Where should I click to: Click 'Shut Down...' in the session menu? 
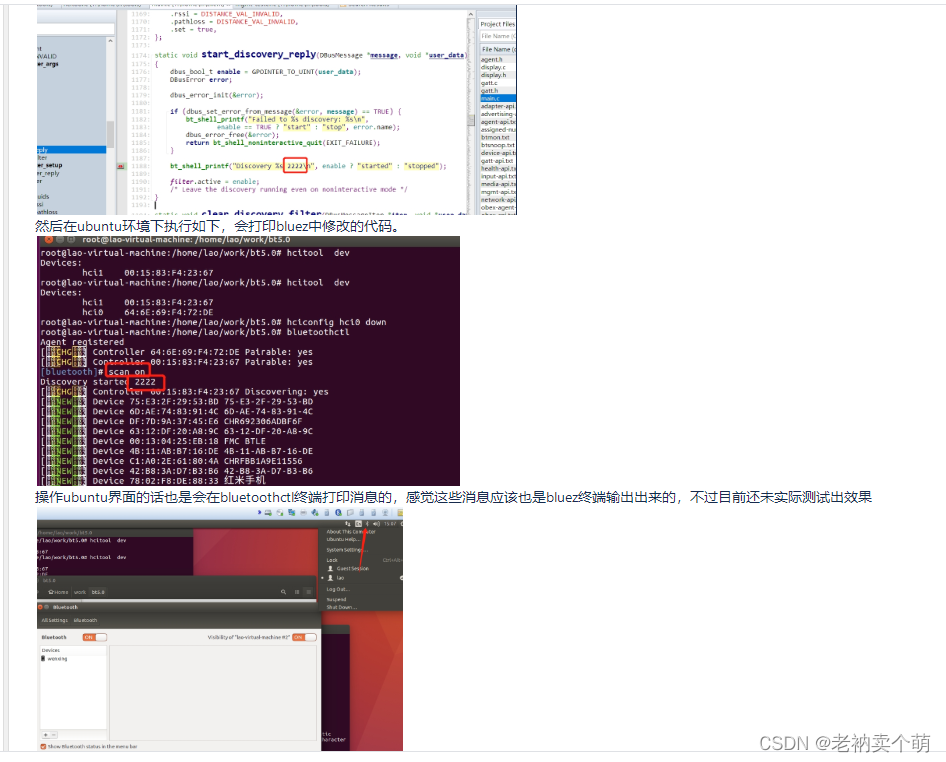click(342, 608)
